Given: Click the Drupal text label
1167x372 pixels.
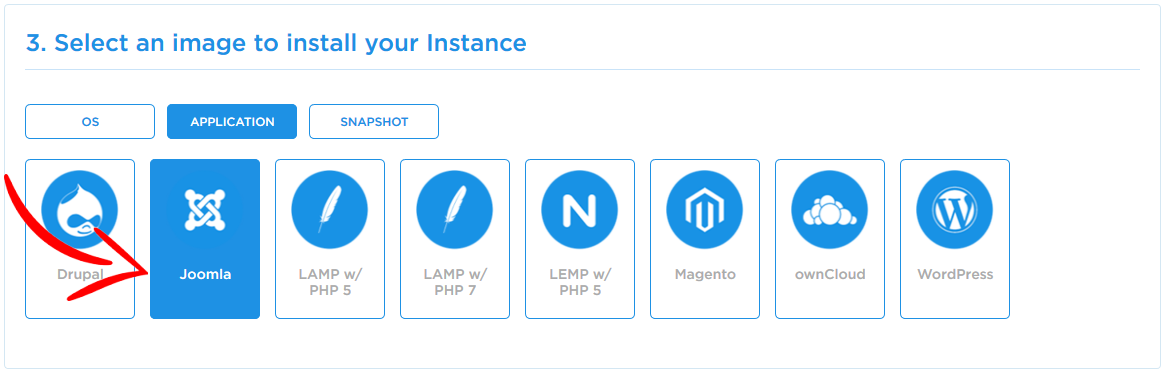Looking at the screenshot, I should [x=80, y=275].
